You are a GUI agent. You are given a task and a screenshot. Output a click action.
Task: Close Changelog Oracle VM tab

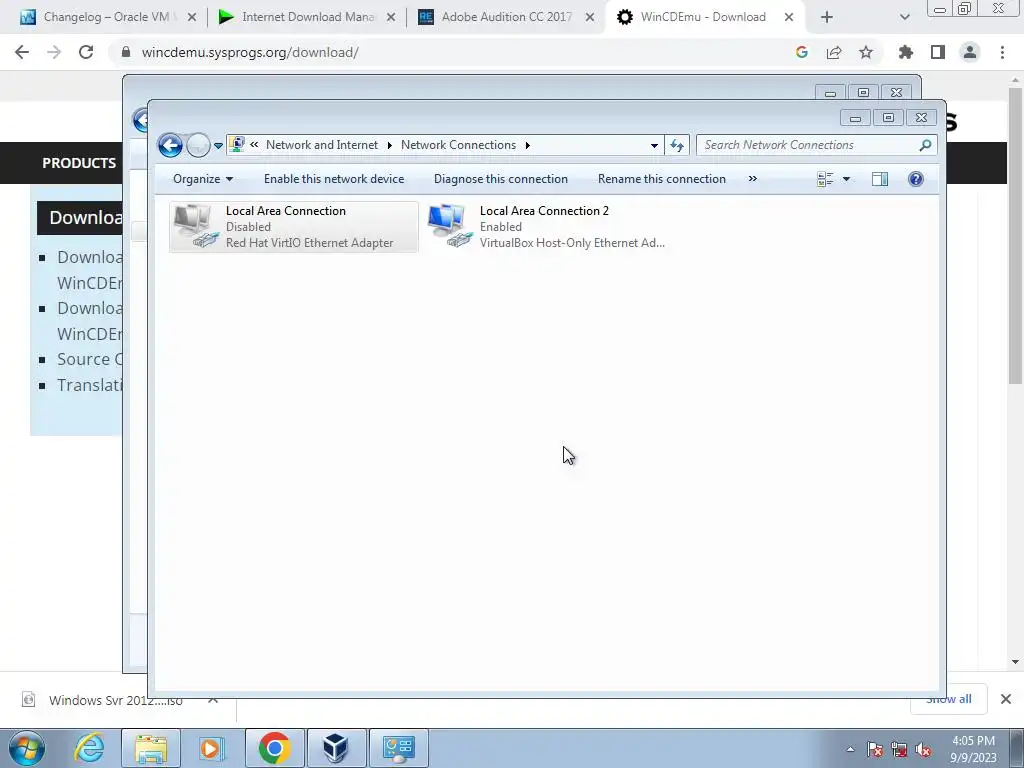click(x=192, y=18)
